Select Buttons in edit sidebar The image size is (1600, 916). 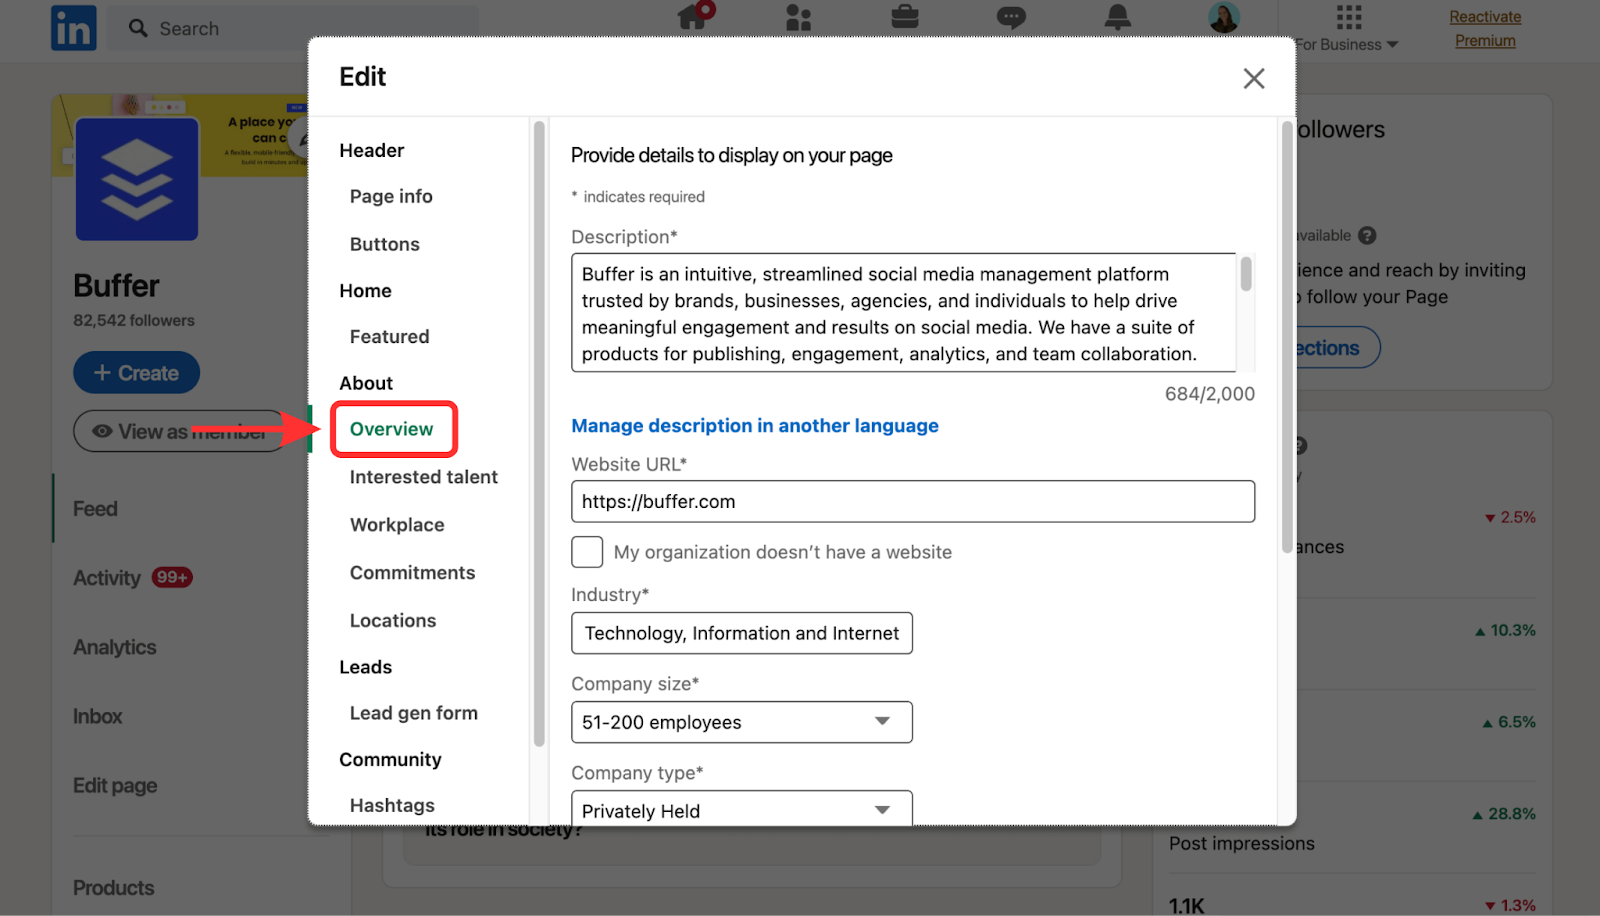[385, 244]
